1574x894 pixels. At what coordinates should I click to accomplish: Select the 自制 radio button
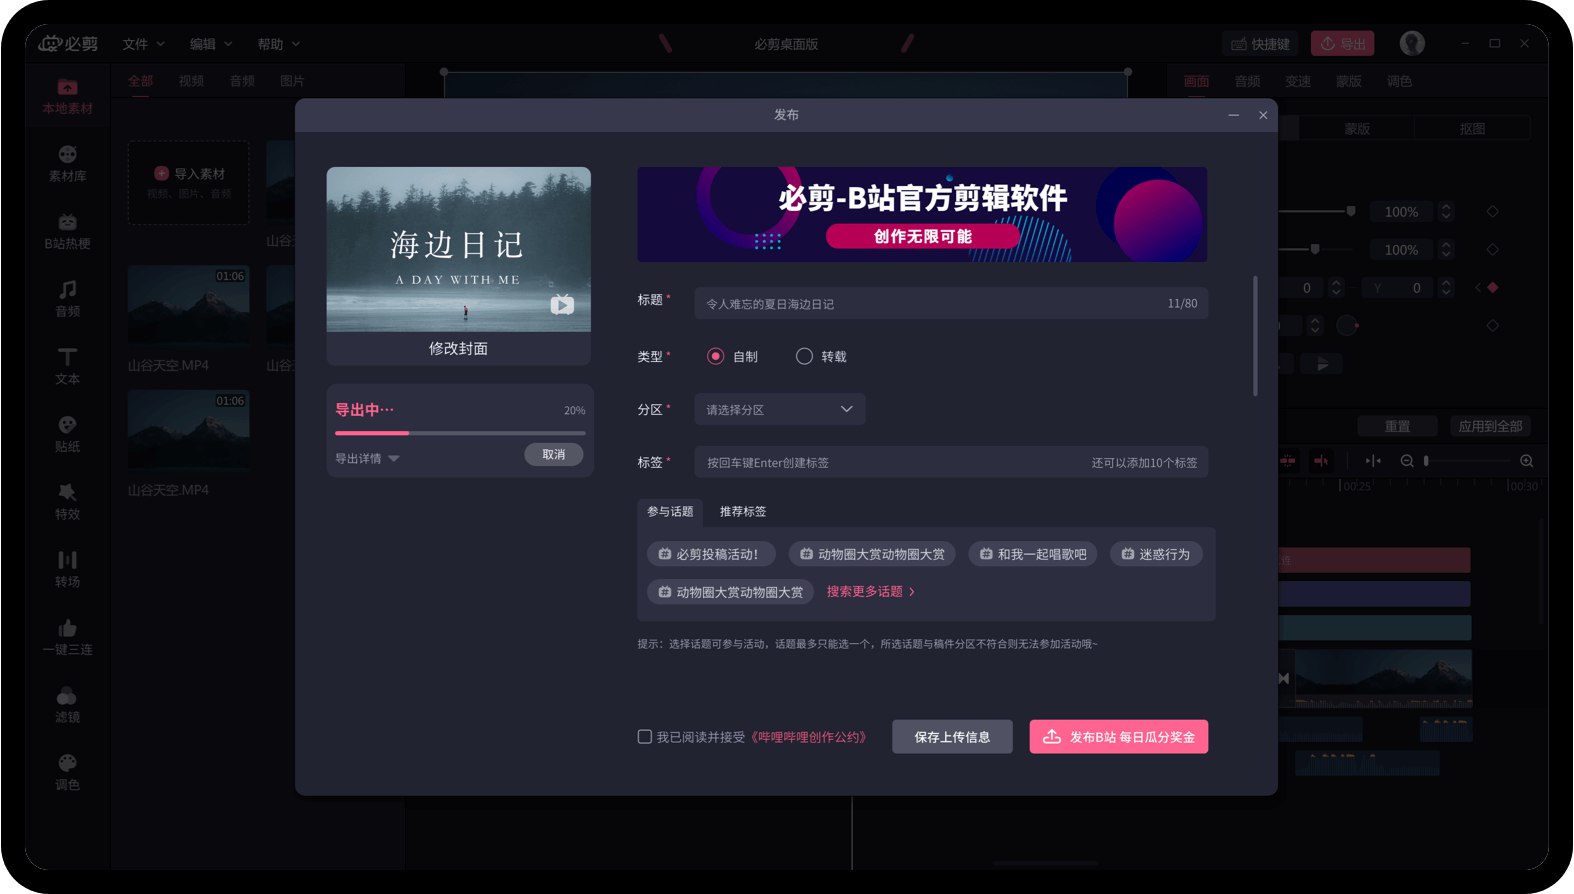click(715, 356)
